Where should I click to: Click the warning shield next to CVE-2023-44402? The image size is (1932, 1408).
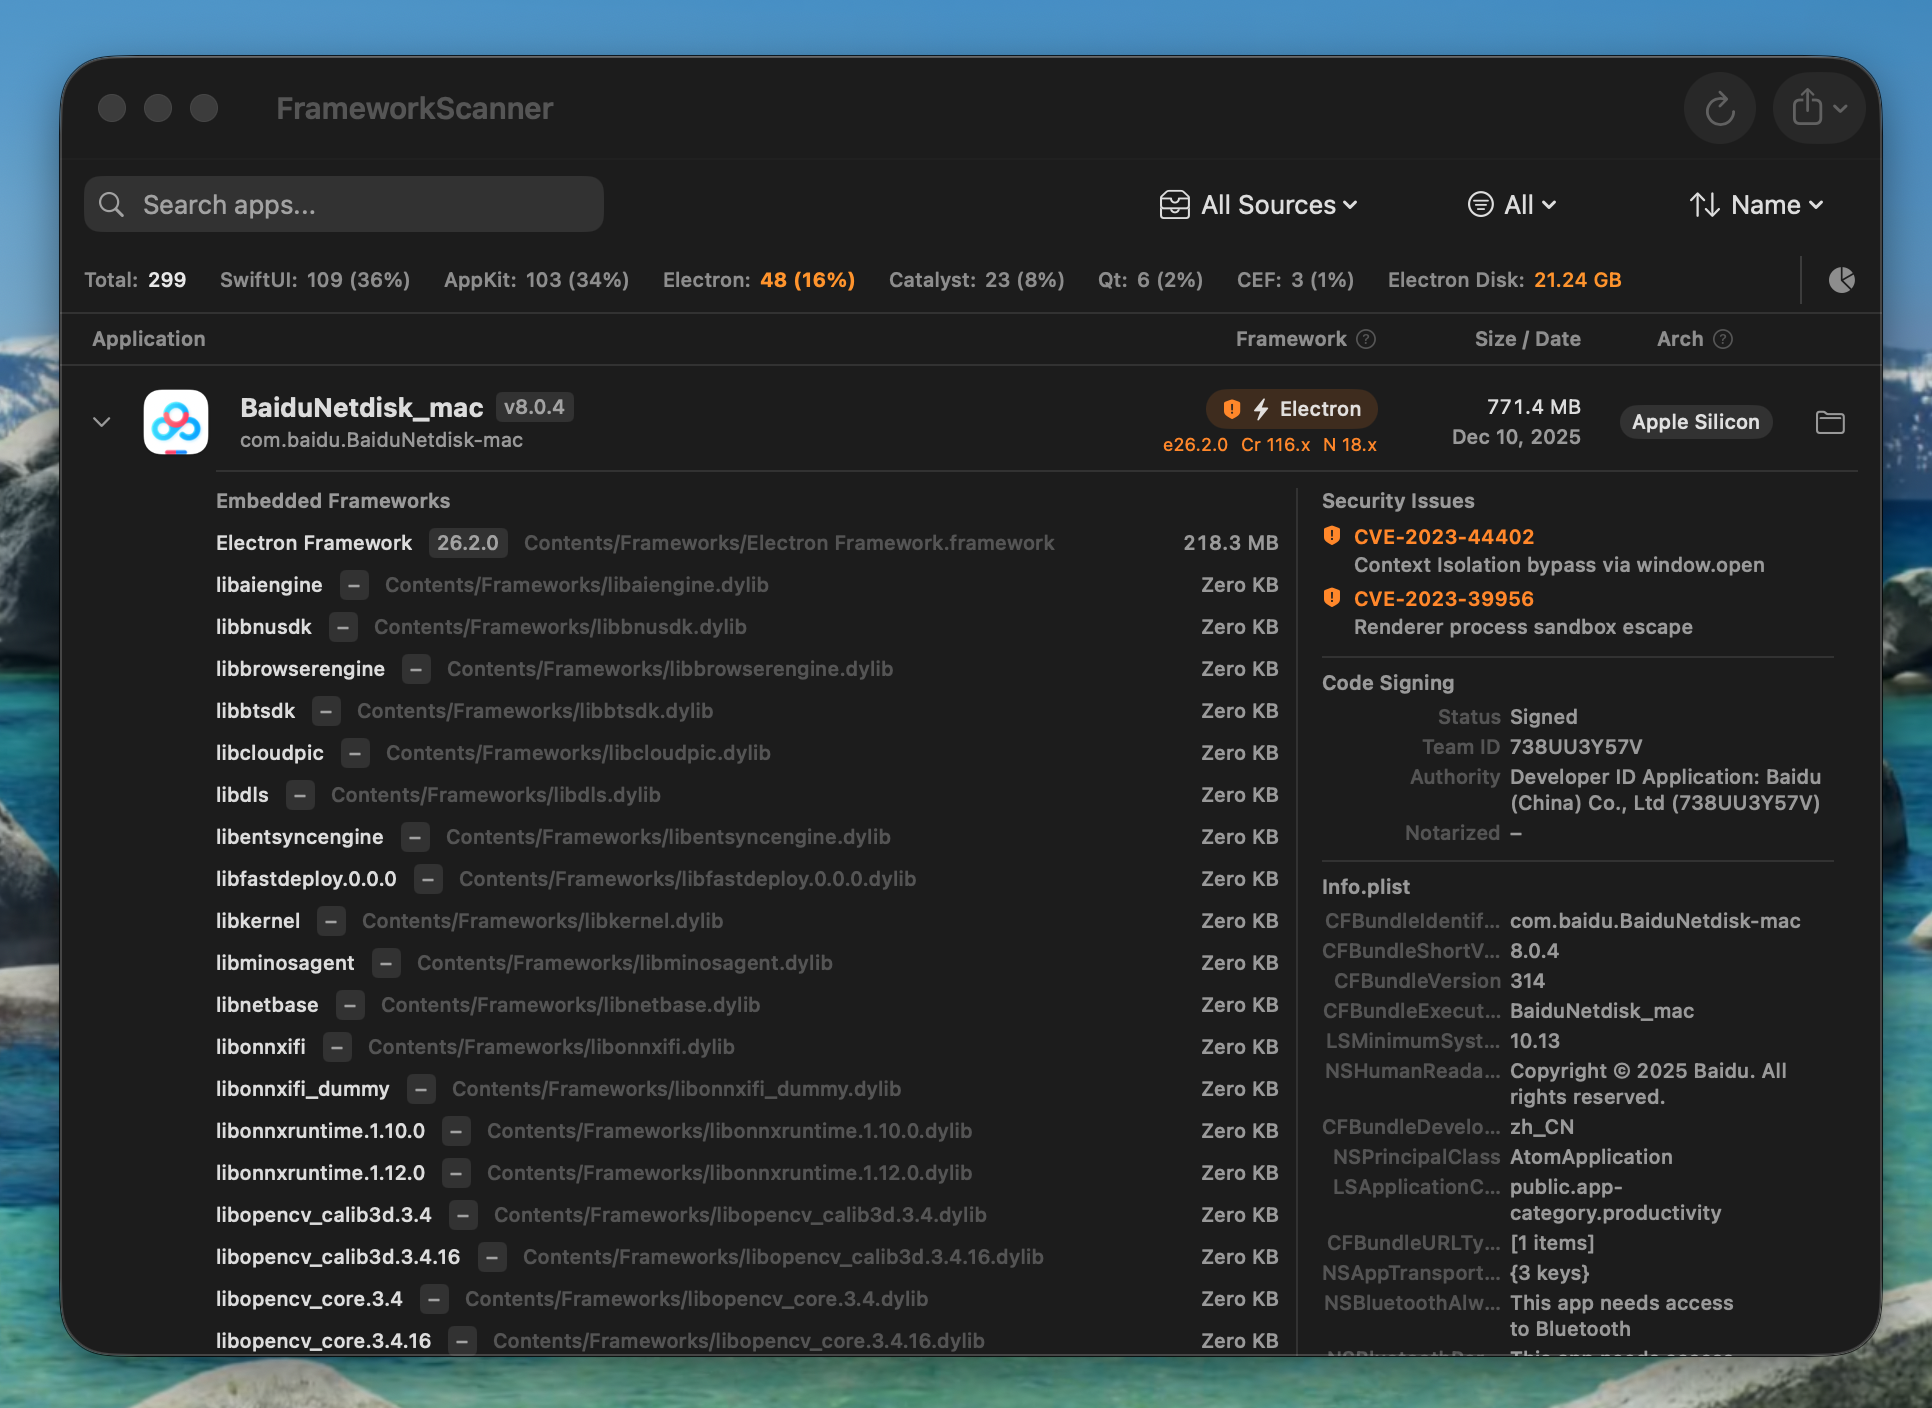(x=1331, y=536)
